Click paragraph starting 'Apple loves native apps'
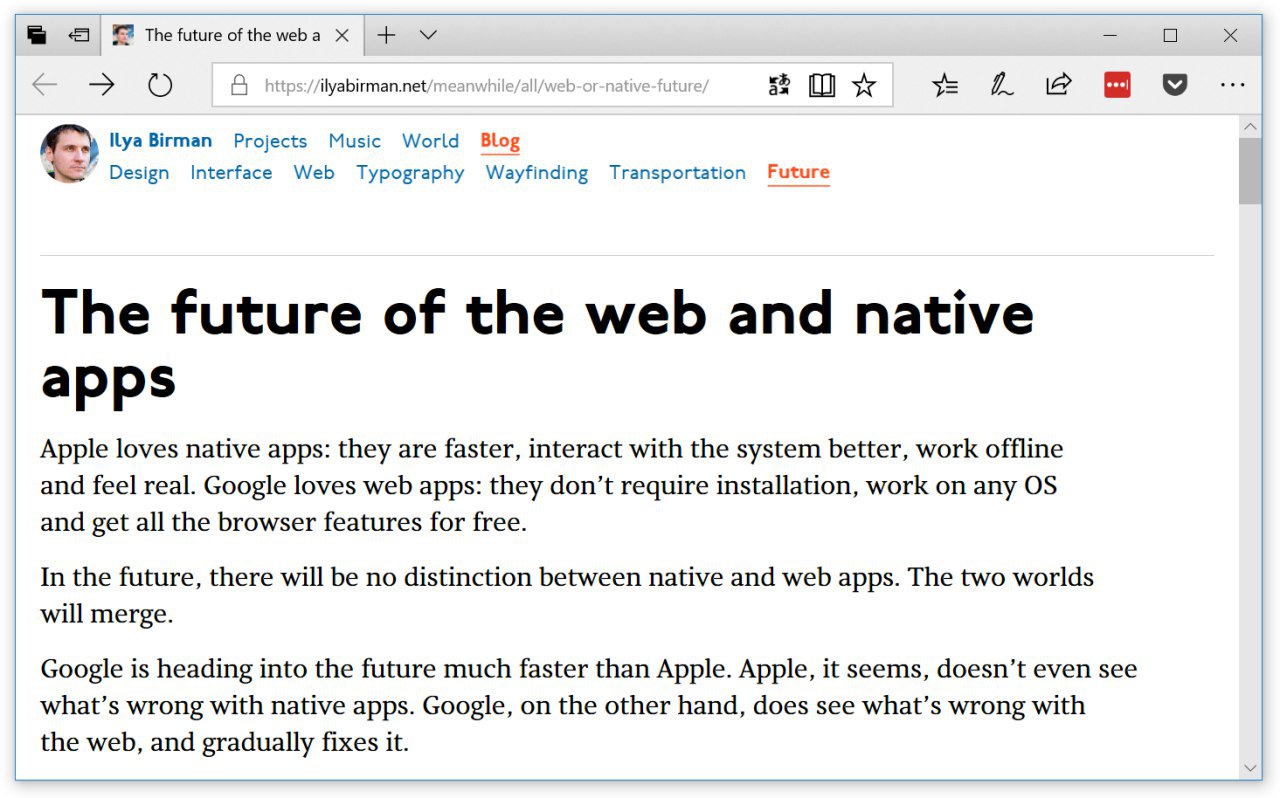Screen dimensions: 1280x798 click(x=552, y=485)
